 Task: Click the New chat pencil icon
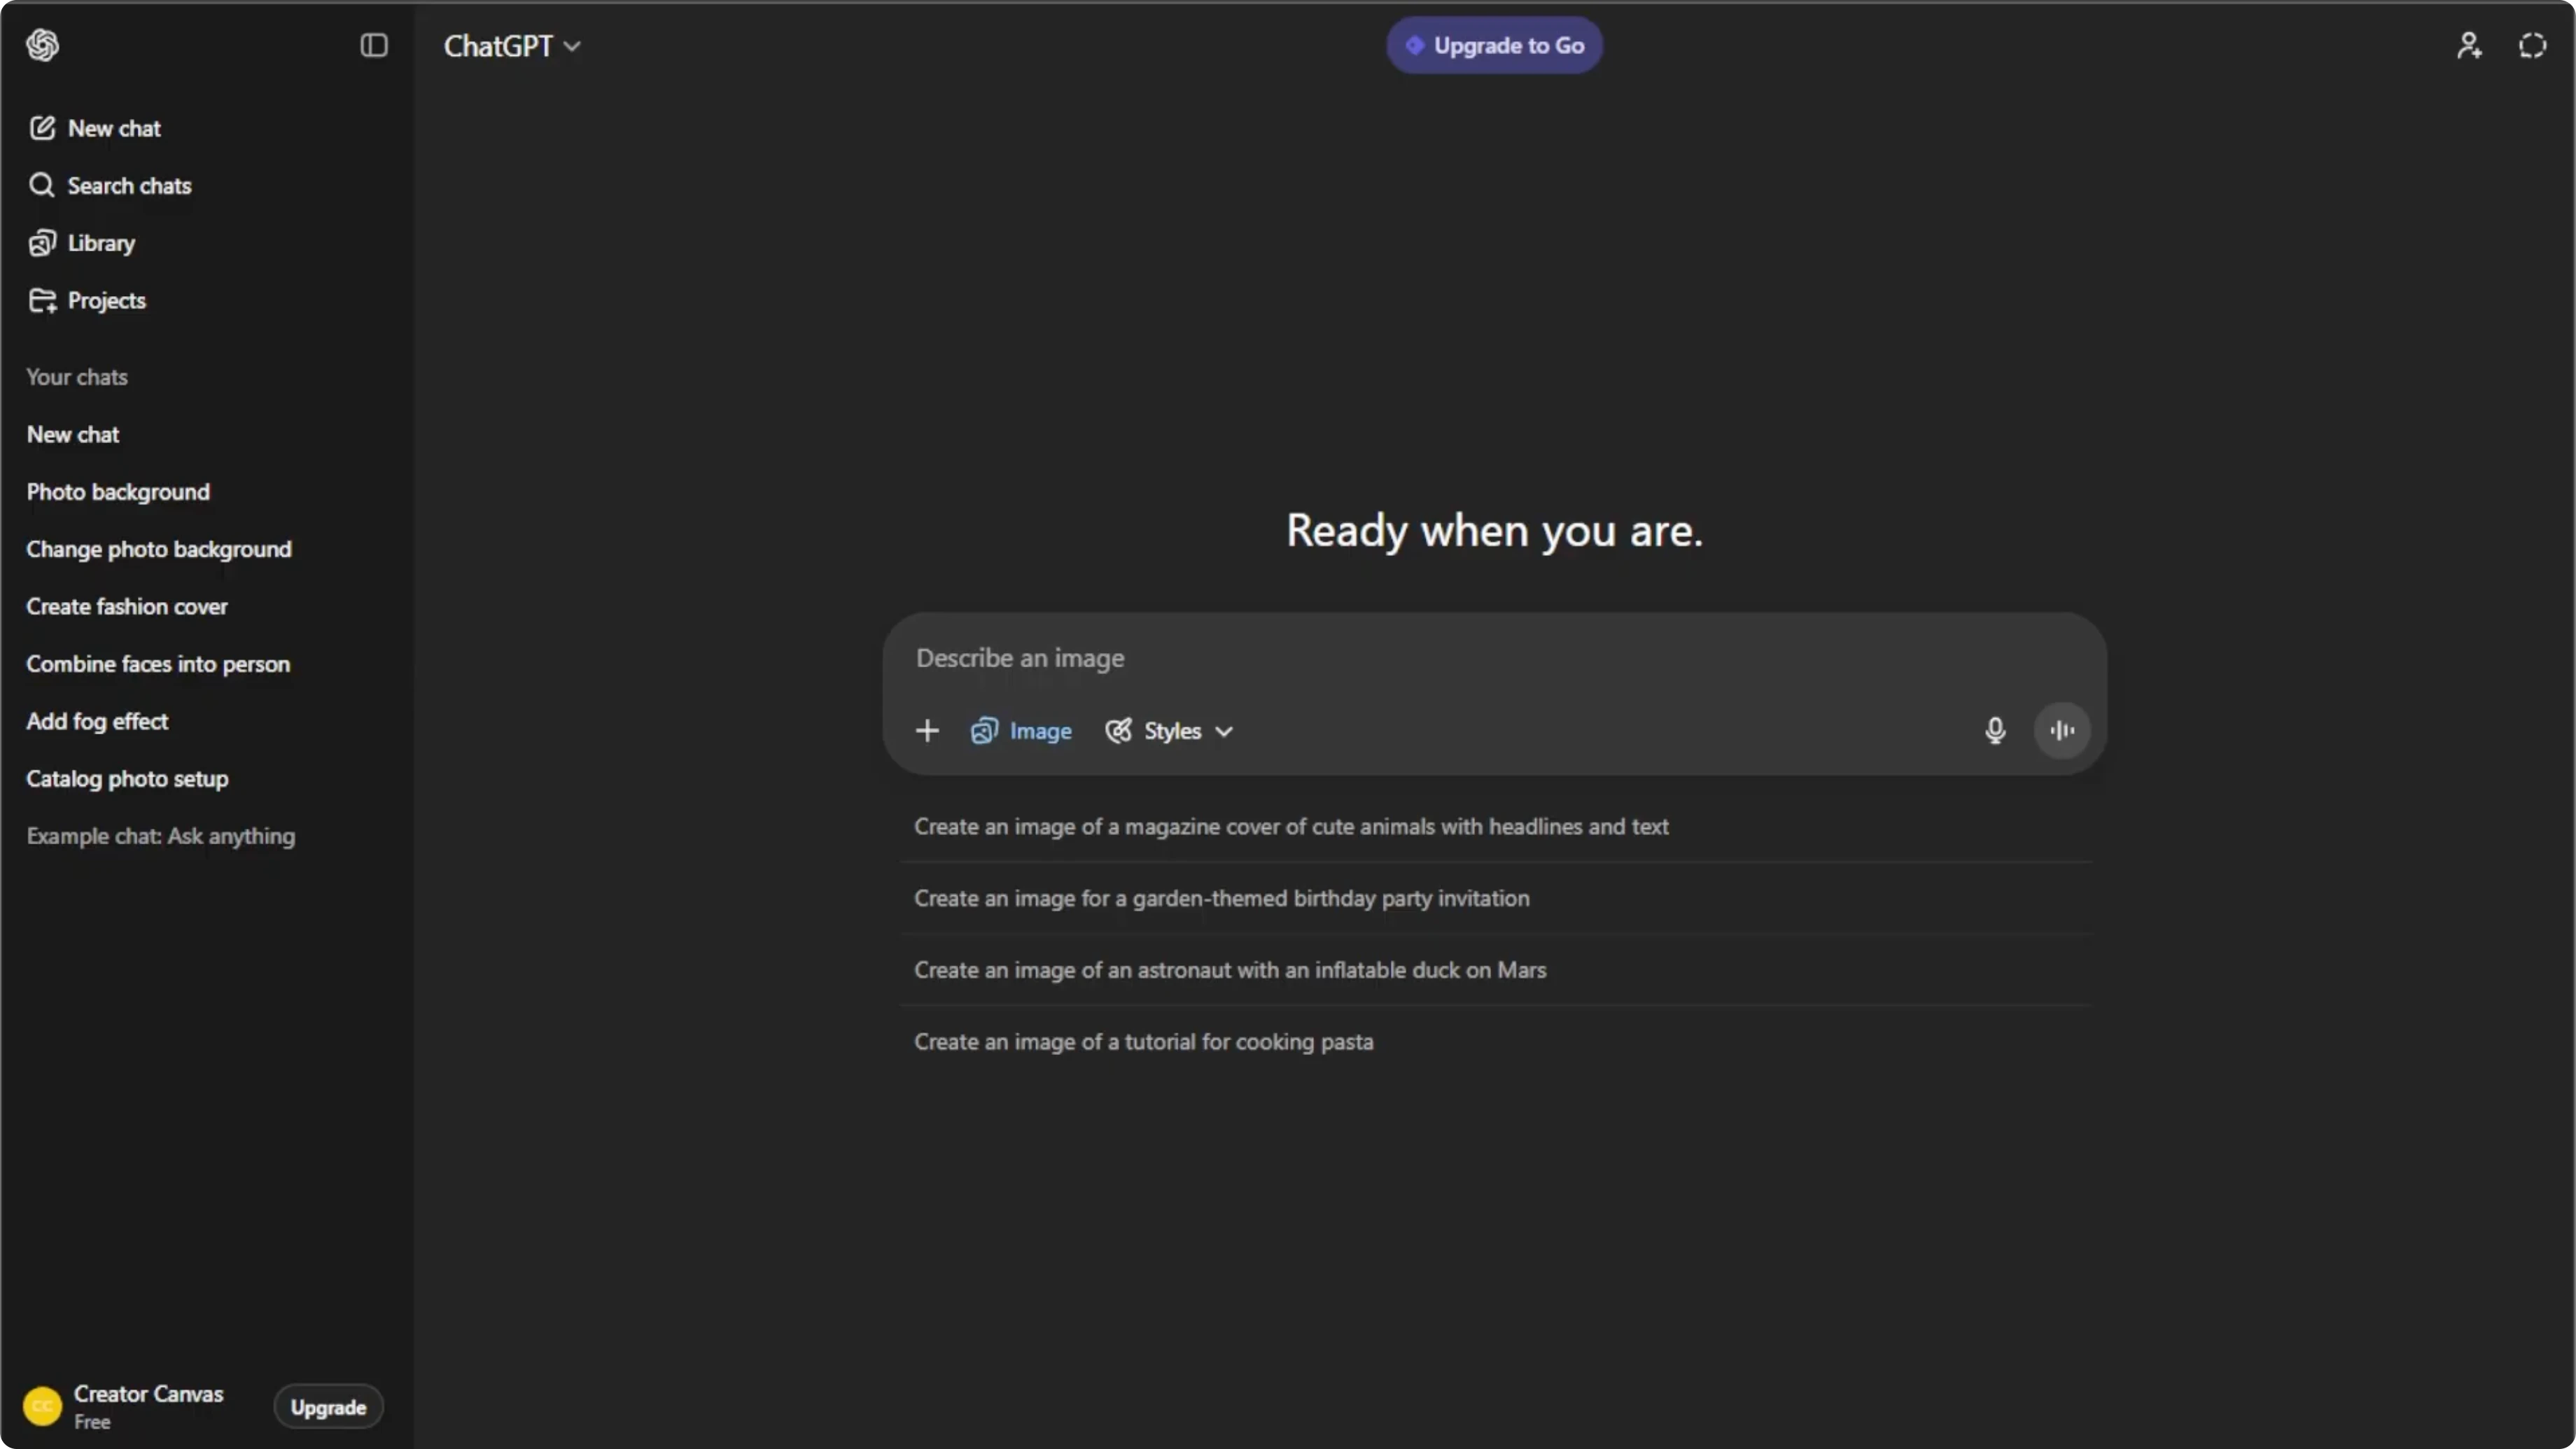click(41, 128)
